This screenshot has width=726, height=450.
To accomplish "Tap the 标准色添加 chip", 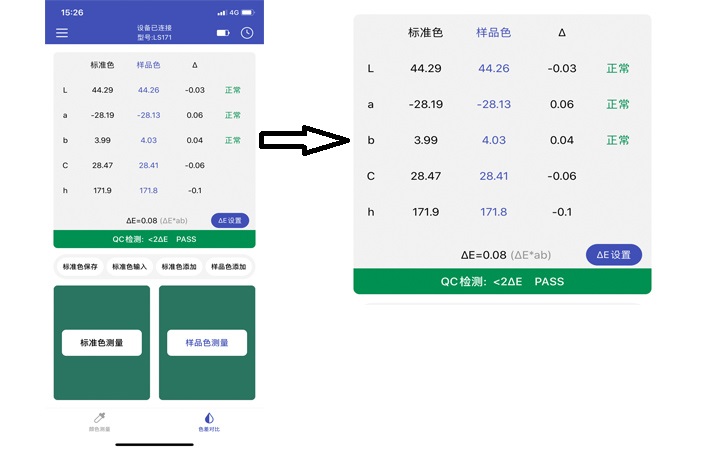I will [x=179, y=267].
